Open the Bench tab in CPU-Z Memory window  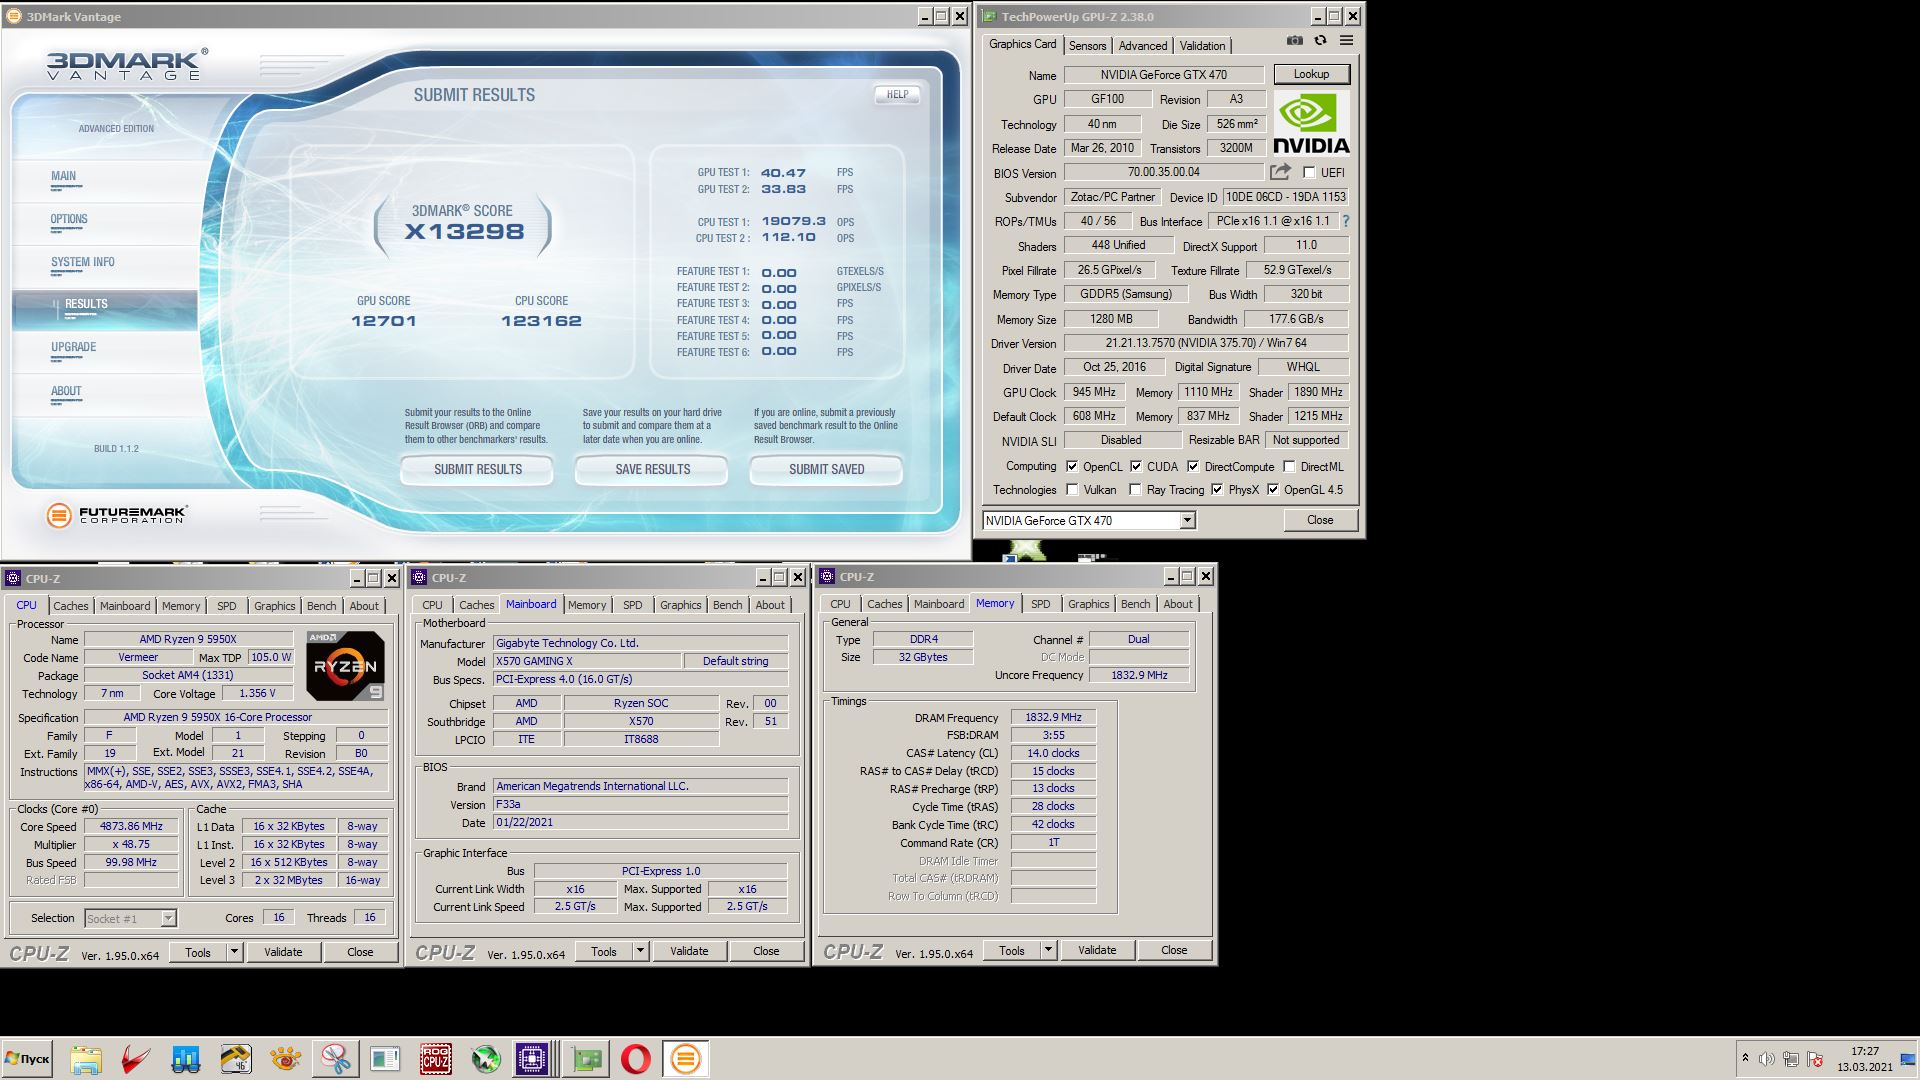tap(1135, 604)
